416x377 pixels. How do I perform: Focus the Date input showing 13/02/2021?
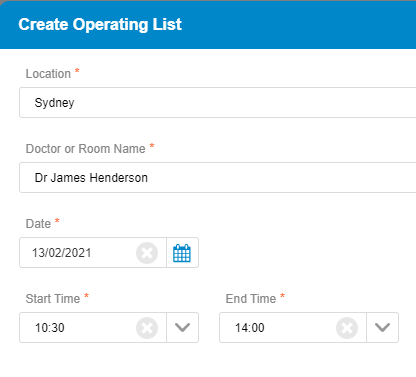pyautogui.click(x=78, y=253)
